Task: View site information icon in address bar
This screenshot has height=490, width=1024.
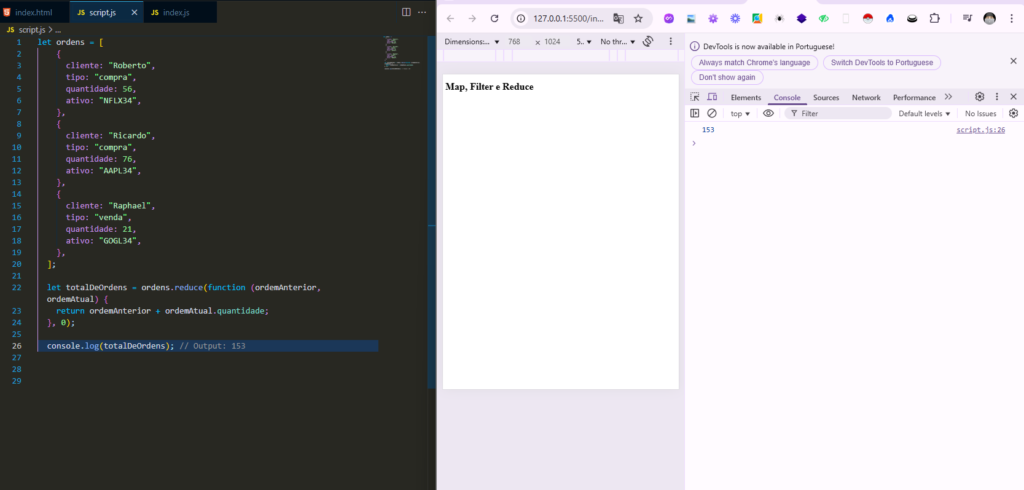Action: coord(521,18)
